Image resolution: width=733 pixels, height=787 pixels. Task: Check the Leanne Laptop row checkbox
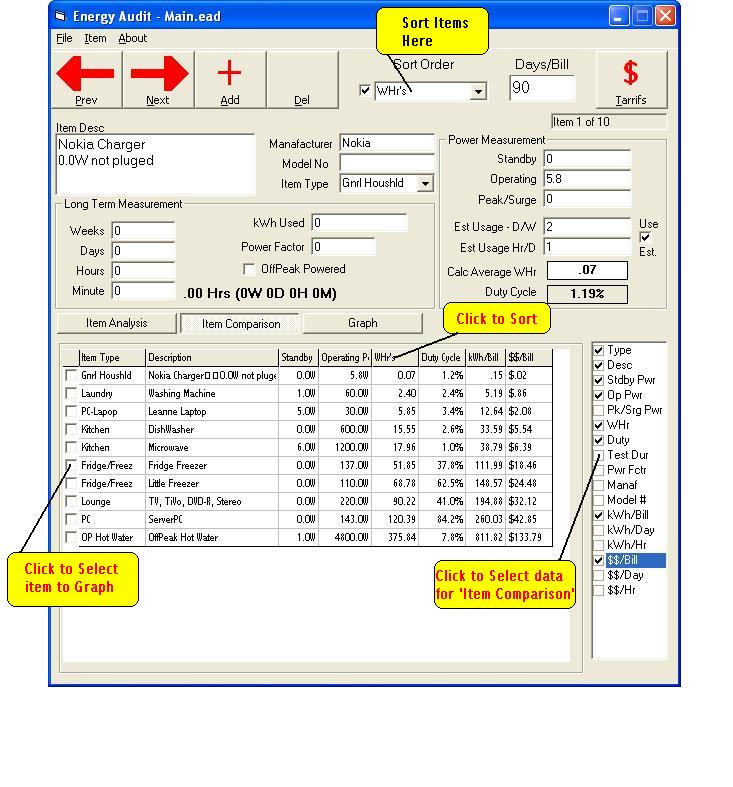pos(71,411)
